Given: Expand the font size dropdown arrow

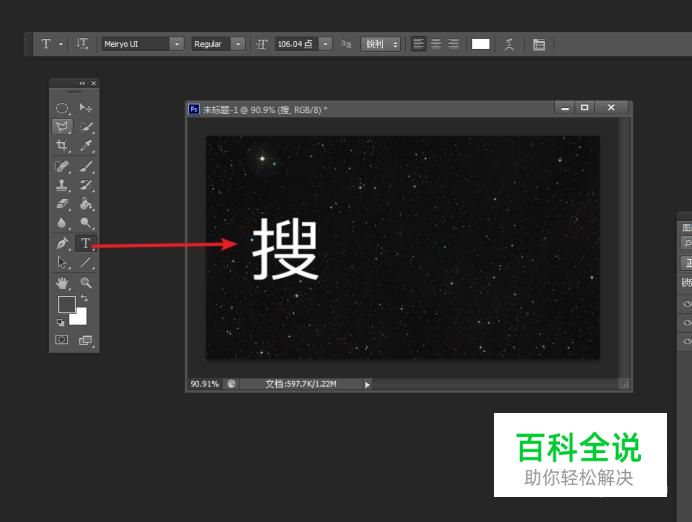Looking at the screenshot, I should (325, 44).
